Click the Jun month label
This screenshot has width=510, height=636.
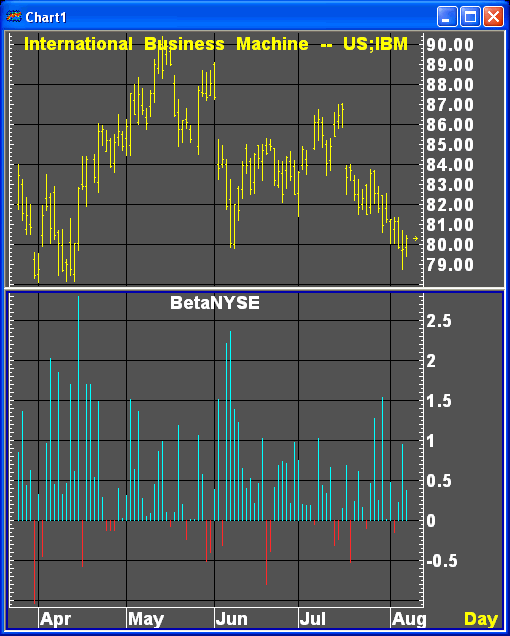tap(232, 619)
